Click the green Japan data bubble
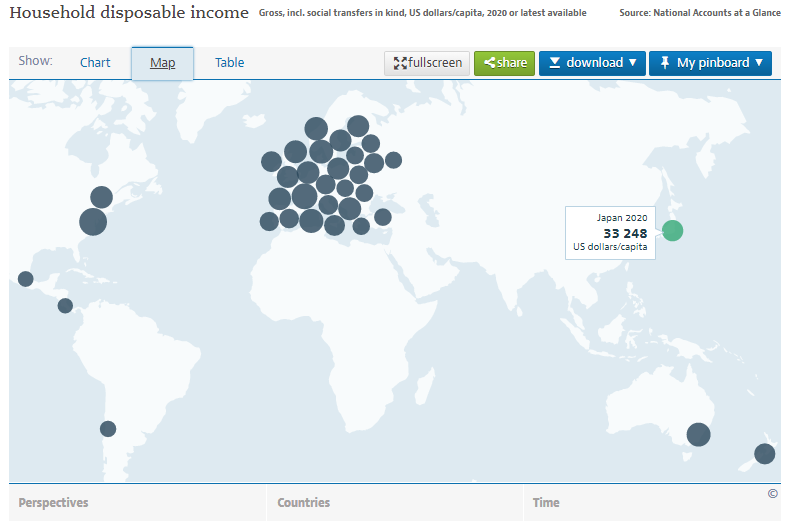809x521 pixels. point(672,231)
